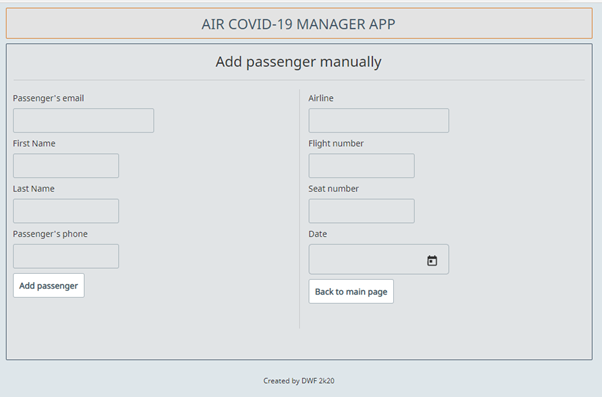Go back via Back to main page button
This screenshot has height=397, width=602.
(x=351, y=291)
